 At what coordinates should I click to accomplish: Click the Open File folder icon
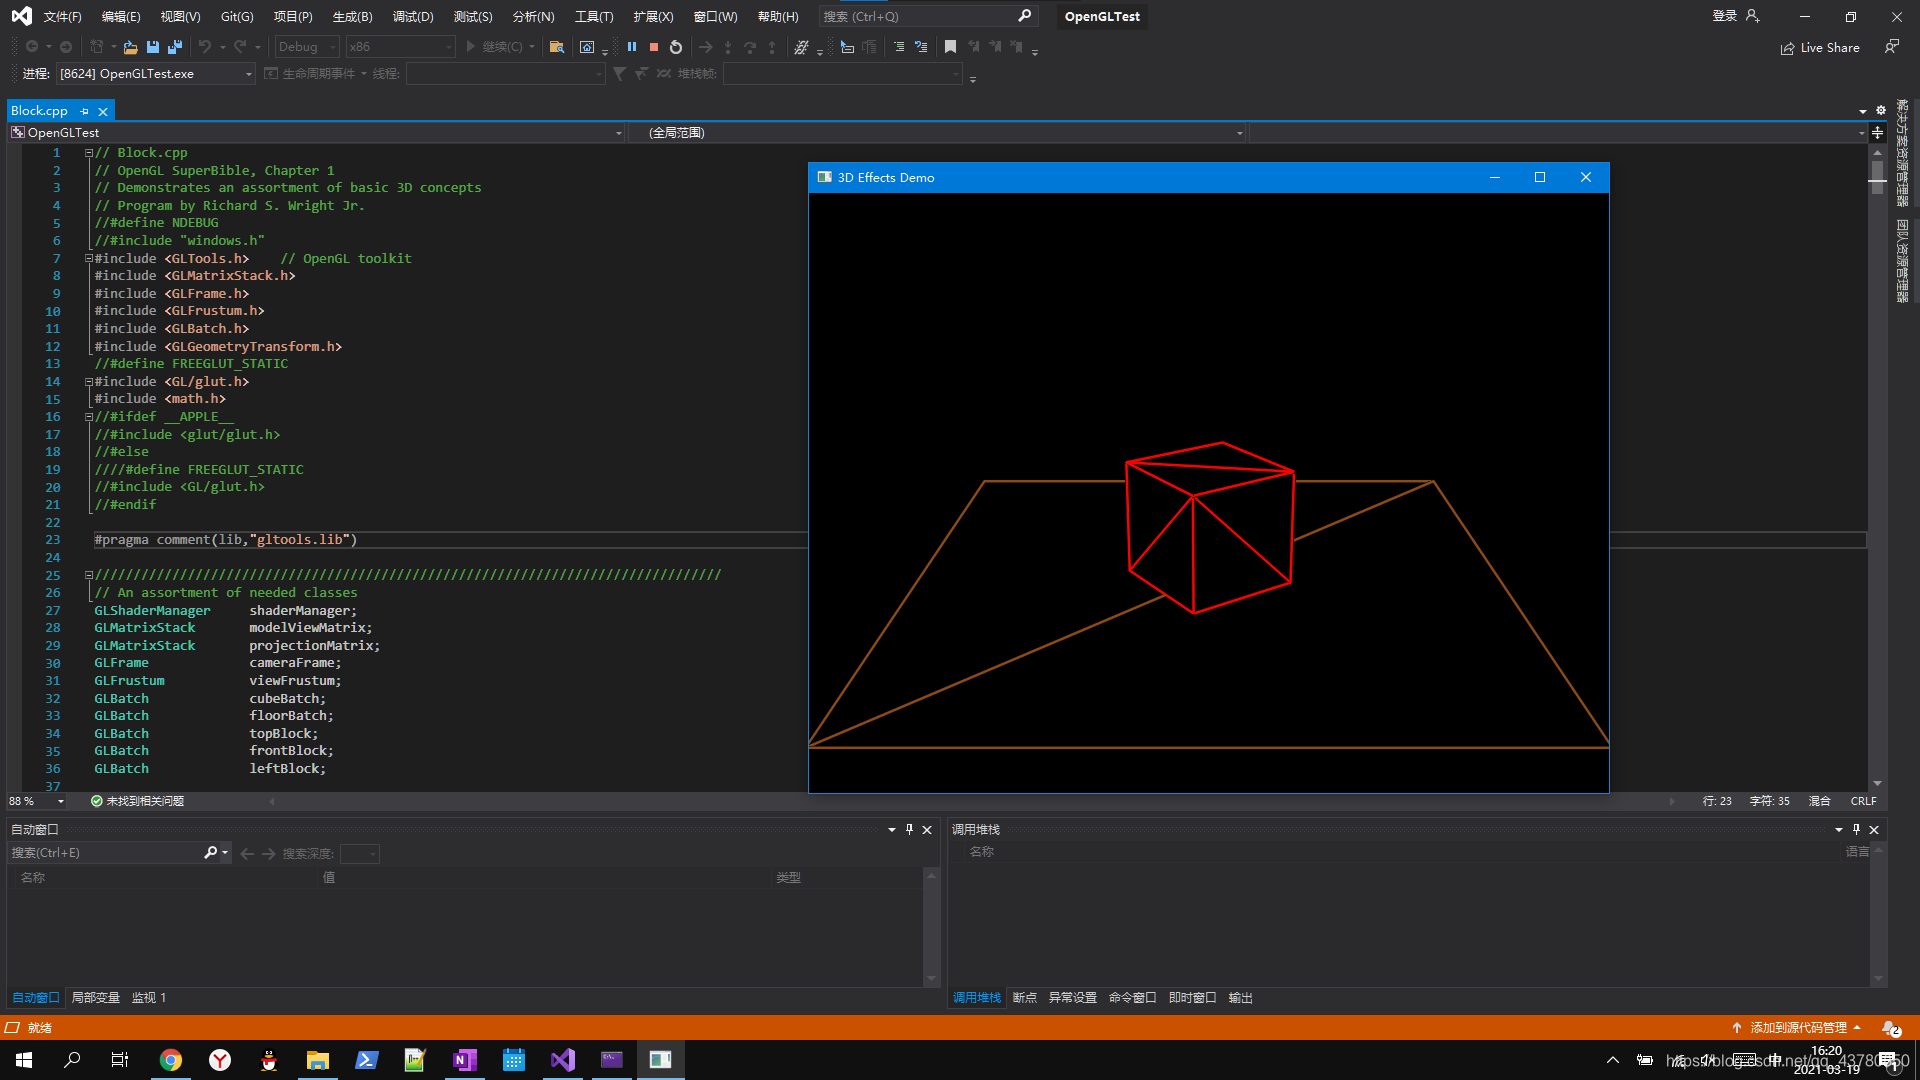[130, 47]
